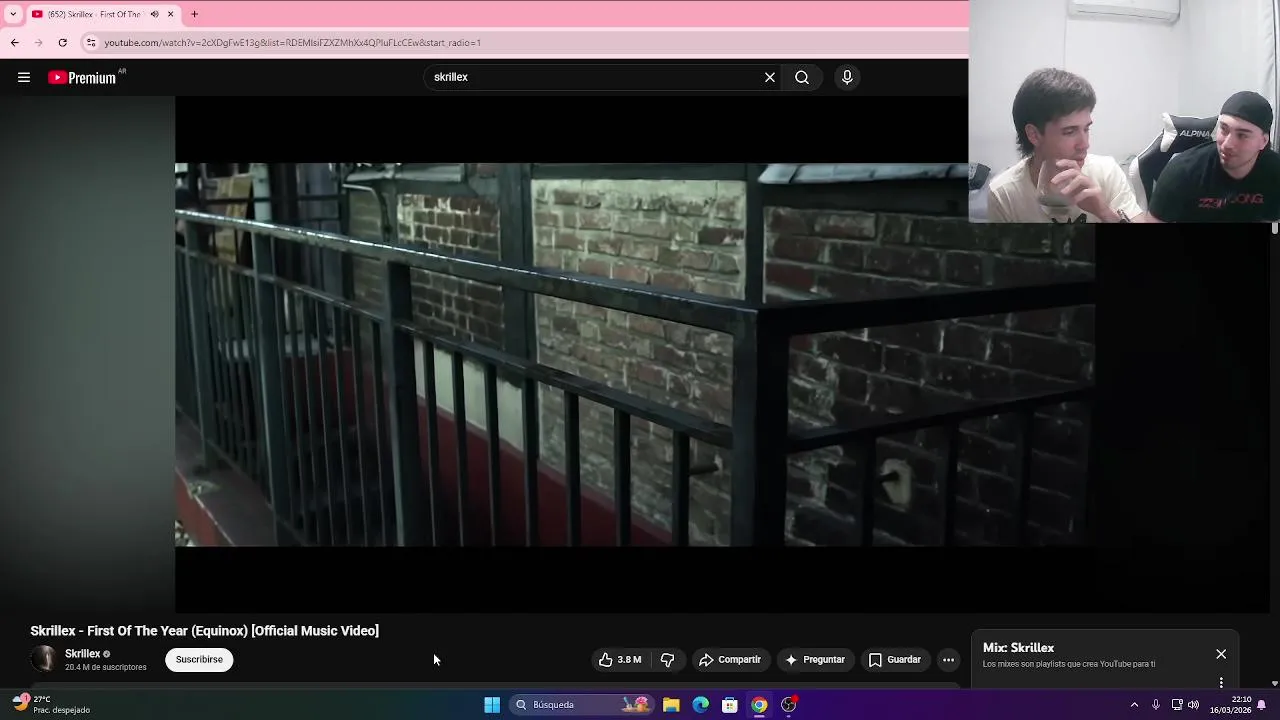The image size is (1280, 720).
Task: Open a new Chrome tab
Action: click(195, 14)
